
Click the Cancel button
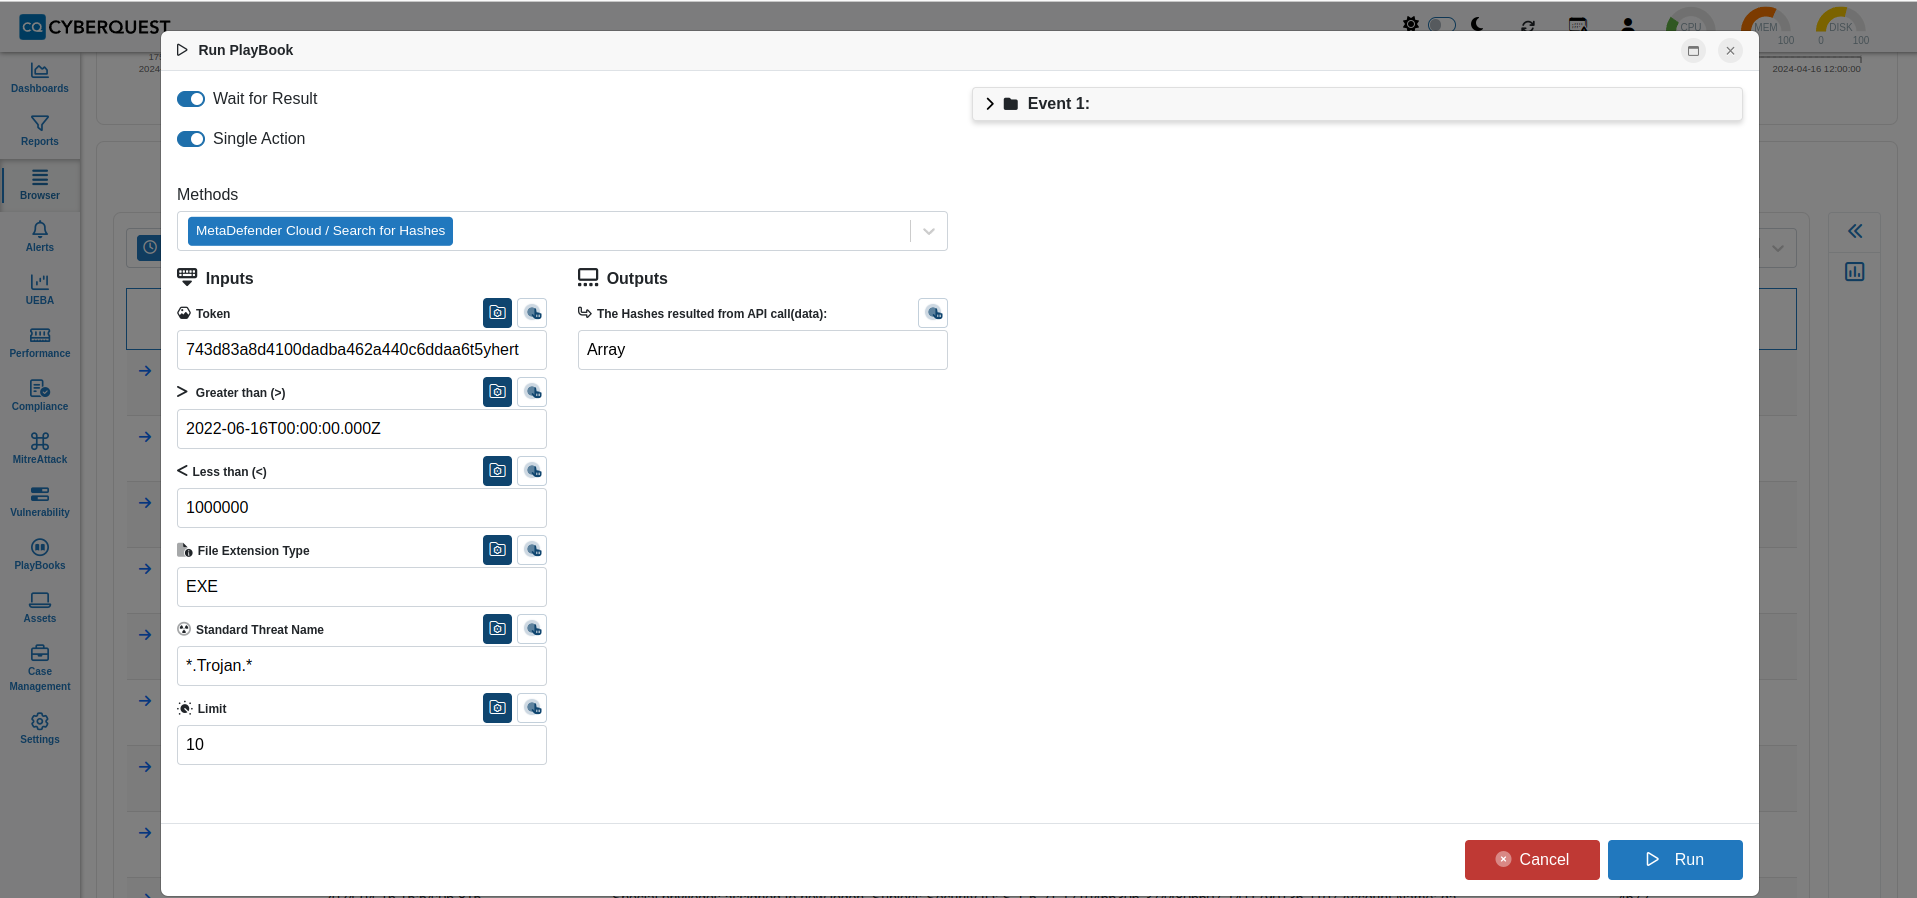[1532, 860]
